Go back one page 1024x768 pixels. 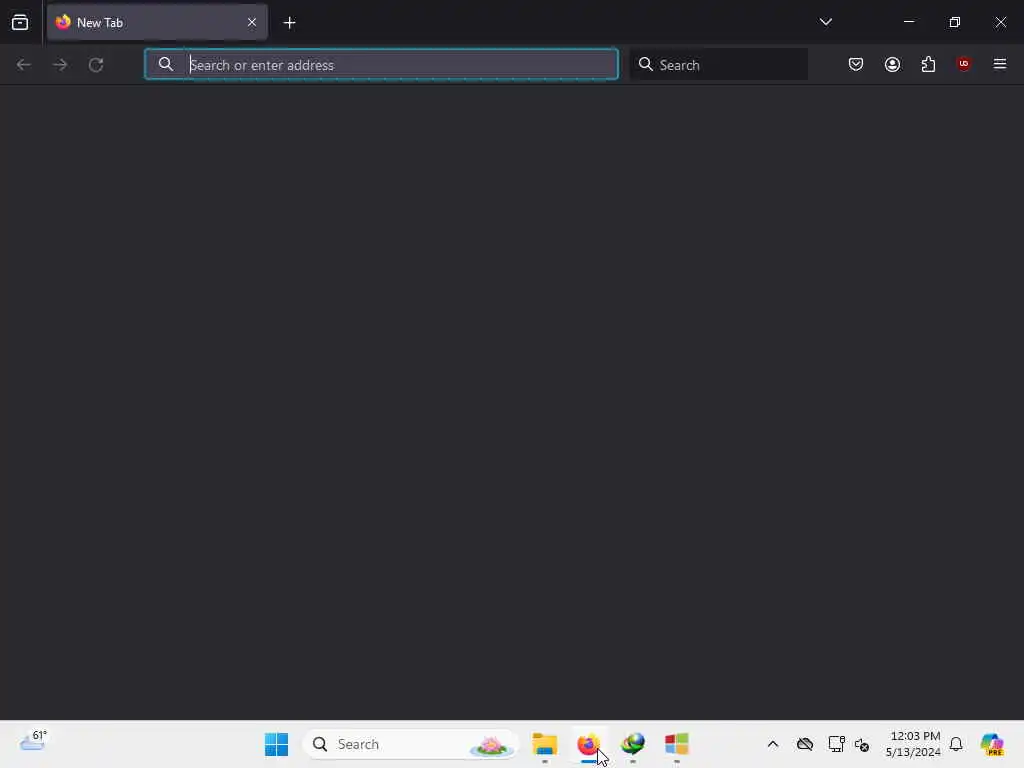24,65
